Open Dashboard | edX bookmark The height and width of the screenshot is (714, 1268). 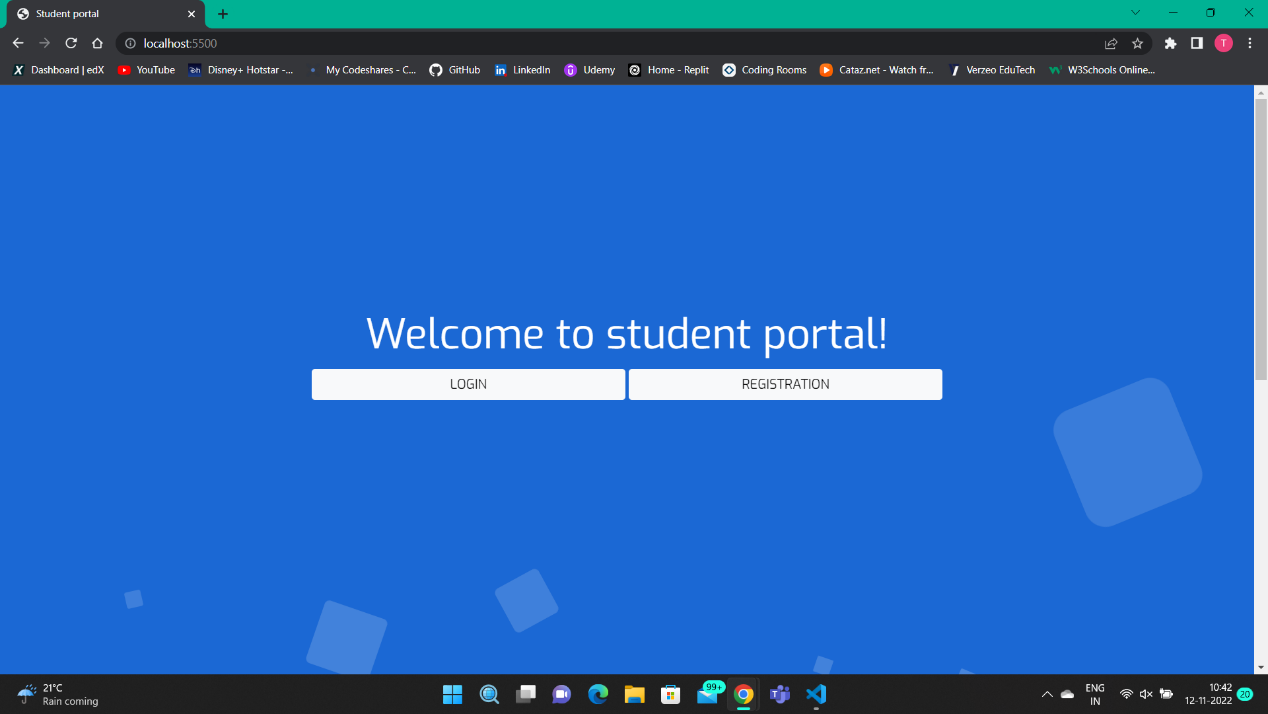[58, 70]
